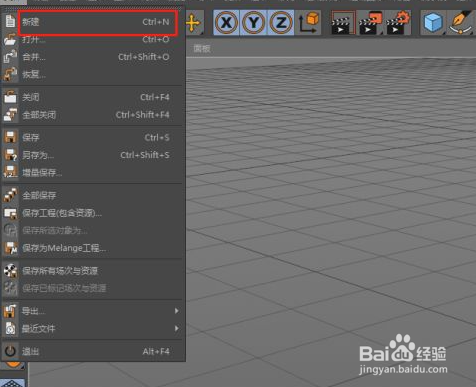Image resolution: width=476 pixels, height=387 pixels.
Task: Click the 关闭 close project entry
Action: click(x=93, y=97)
